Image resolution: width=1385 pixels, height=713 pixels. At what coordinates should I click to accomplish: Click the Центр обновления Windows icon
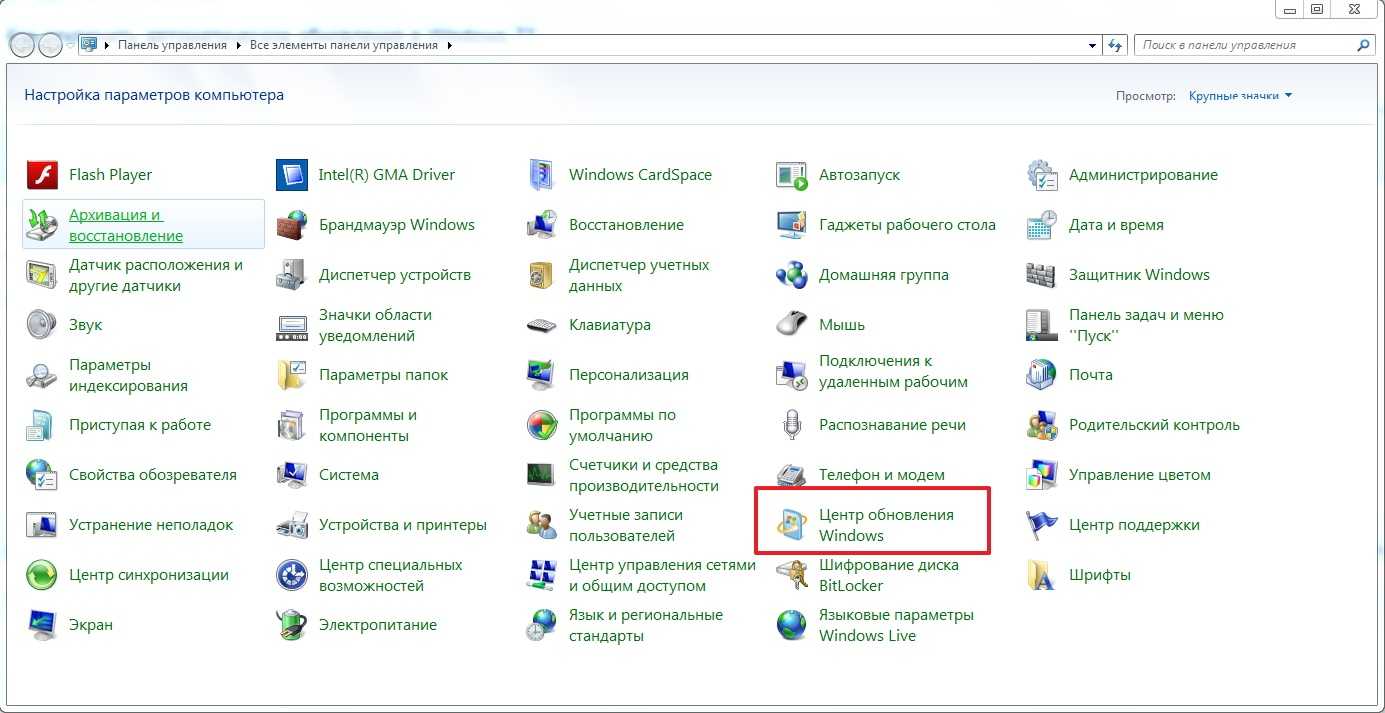click(791, 525)
